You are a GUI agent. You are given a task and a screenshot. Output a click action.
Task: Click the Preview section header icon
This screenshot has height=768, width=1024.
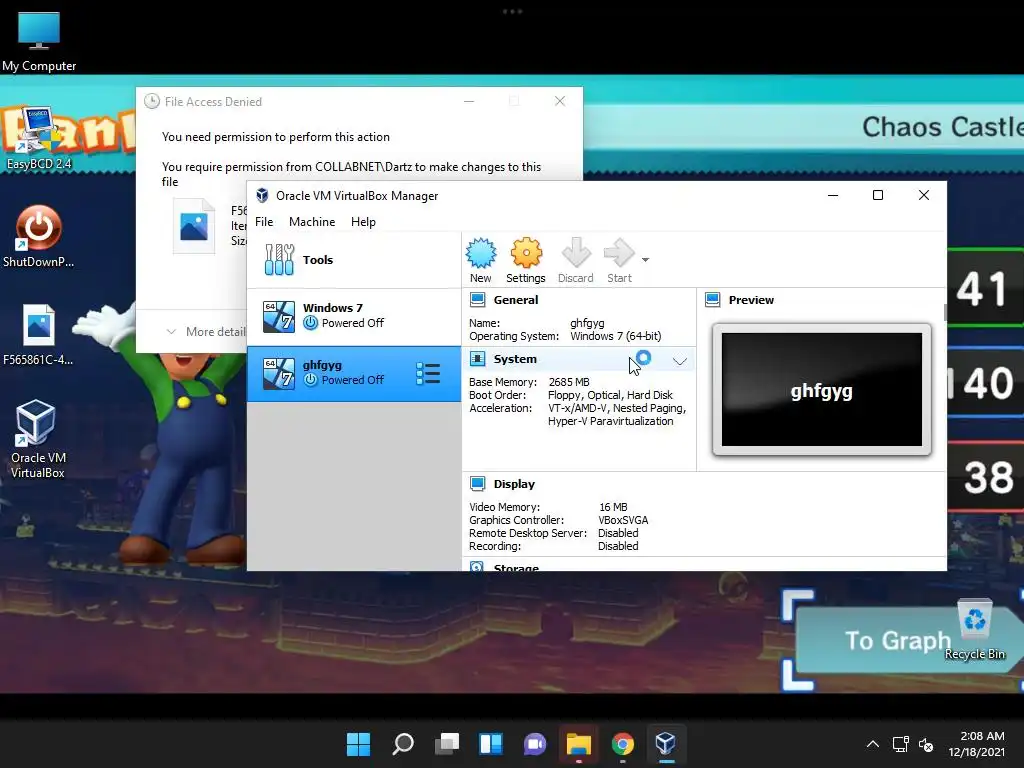[x=712, y=300]
